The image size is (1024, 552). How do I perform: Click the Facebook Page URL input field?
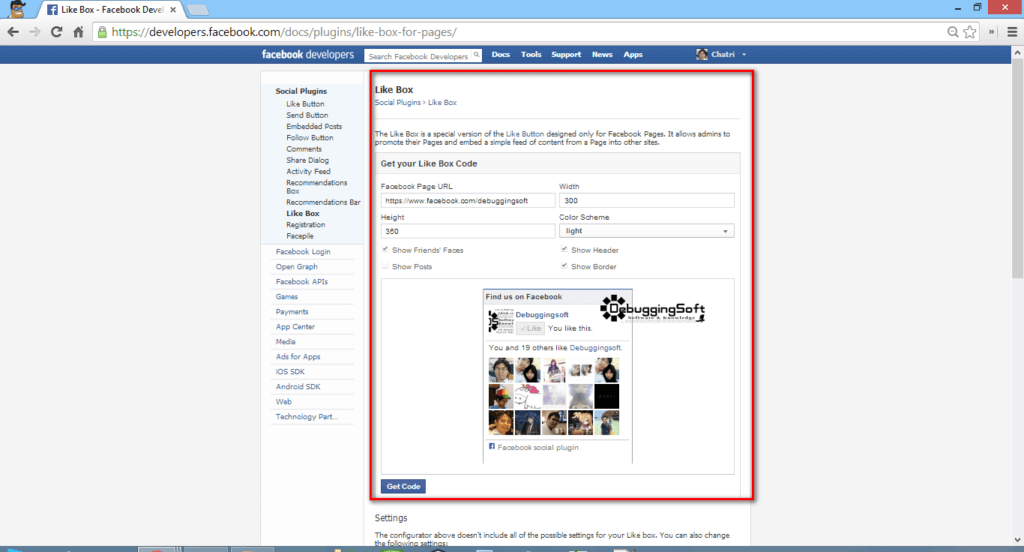pyautogui.click(x=468, y=201)
